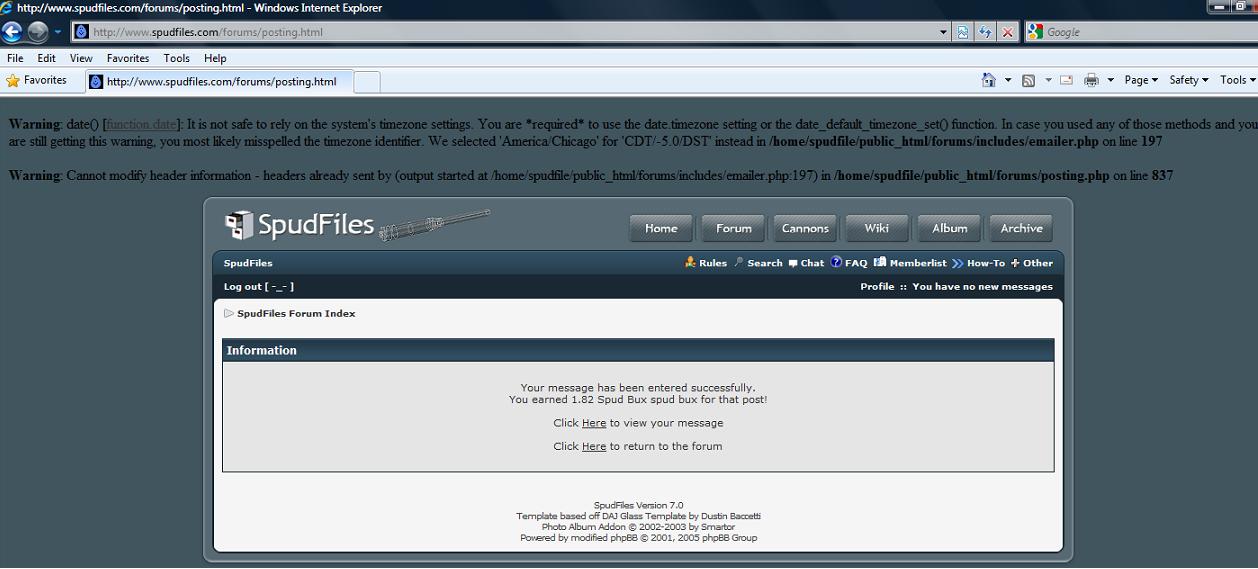Click the Print icon in command bar
1258x569 pixels.
click(1091, 80)
